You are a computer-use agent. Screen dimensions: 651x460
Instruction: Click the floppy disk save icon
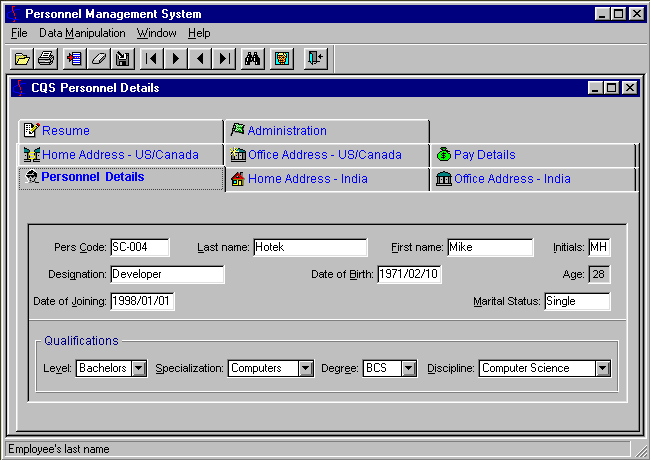(123, 59)
